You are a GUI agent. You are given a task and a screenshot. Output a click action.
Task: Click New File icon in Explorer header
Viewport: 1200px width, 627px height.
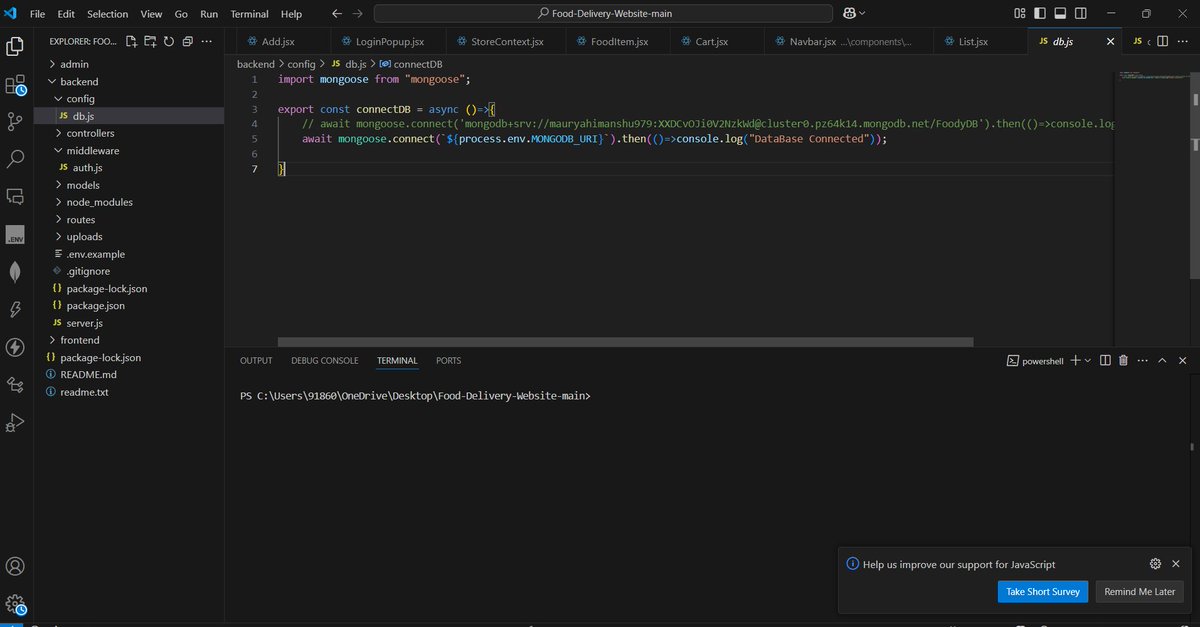131,42
